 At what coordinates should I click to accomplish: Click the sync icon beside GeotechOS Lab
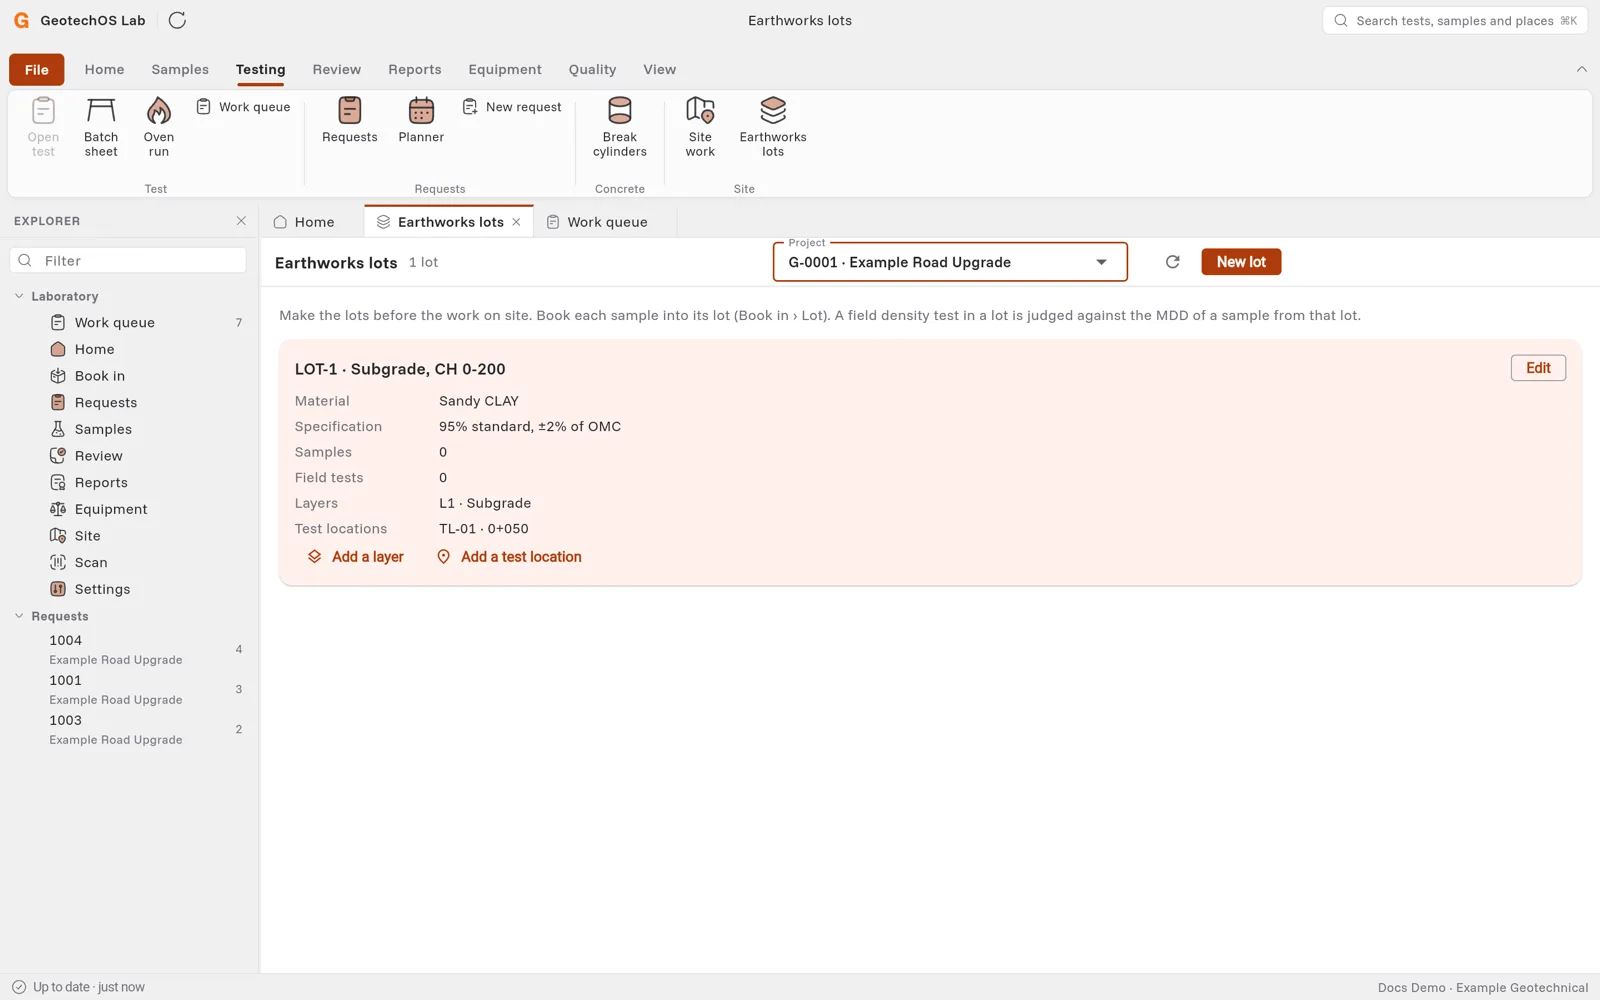(x=177, y=20)
